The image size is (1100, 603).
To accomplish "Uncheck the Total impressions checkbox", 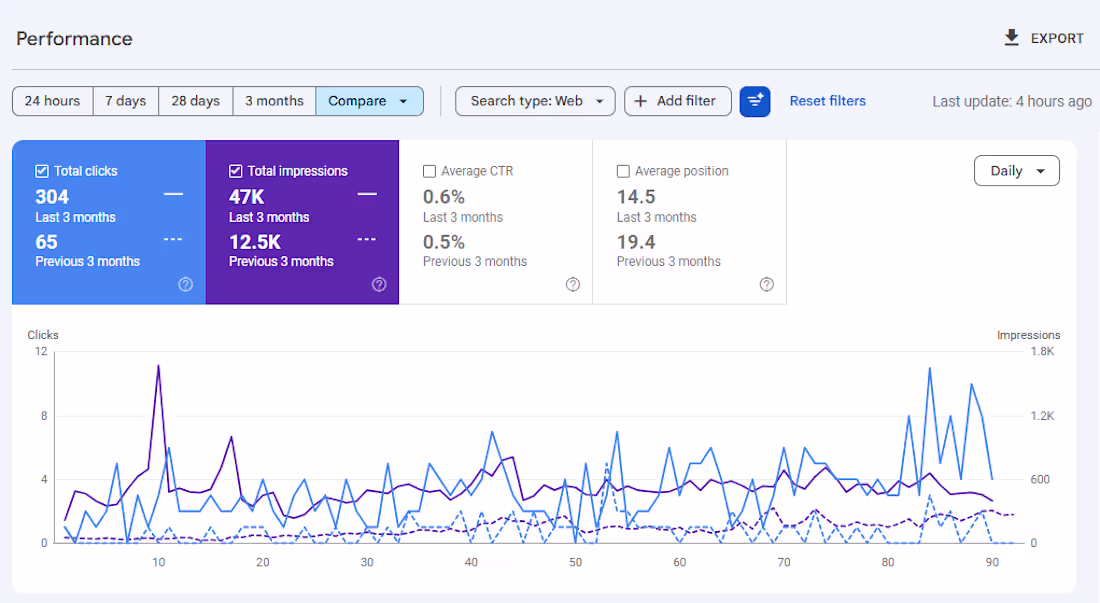I will [x=236, y=171].
